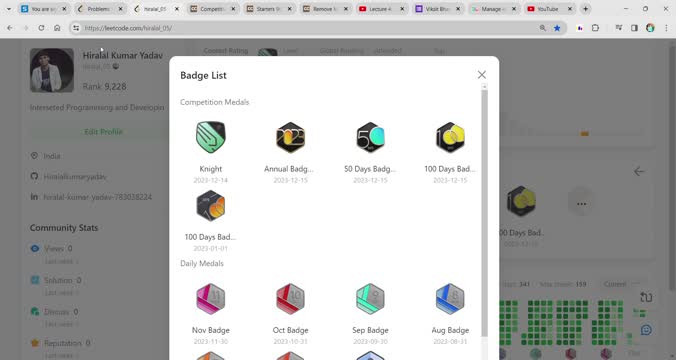Close the Problems tab
This screenshot has height=360, width=676.
point(120,9)
